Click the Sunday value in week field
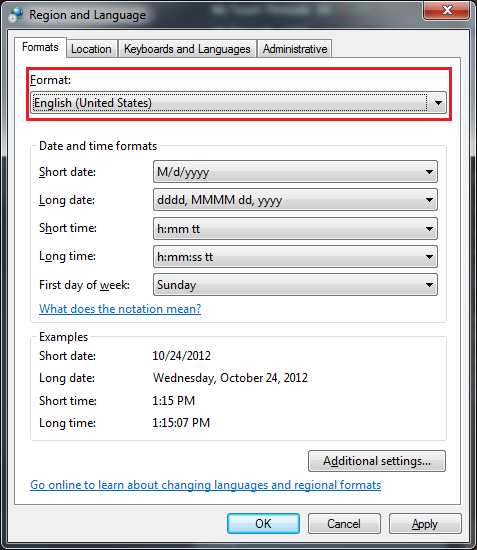 176,285
